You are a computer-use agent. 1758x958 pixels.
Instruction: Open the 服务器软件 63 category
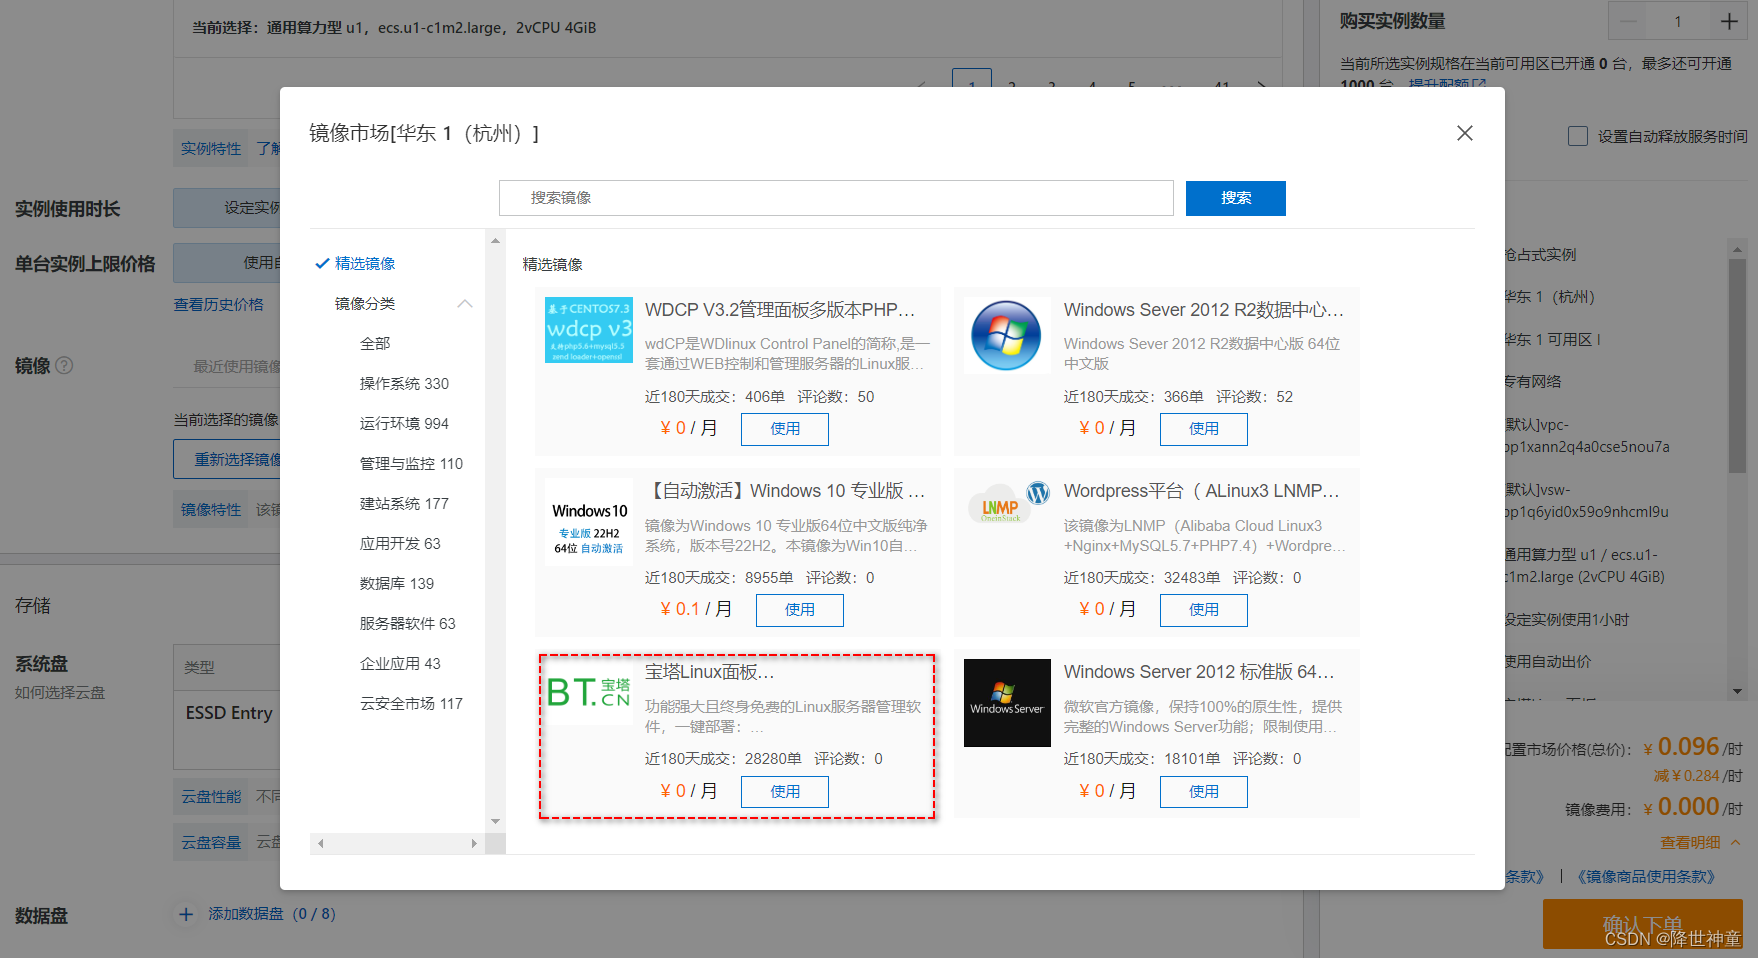pyautogui.click(x=407, y=623)
